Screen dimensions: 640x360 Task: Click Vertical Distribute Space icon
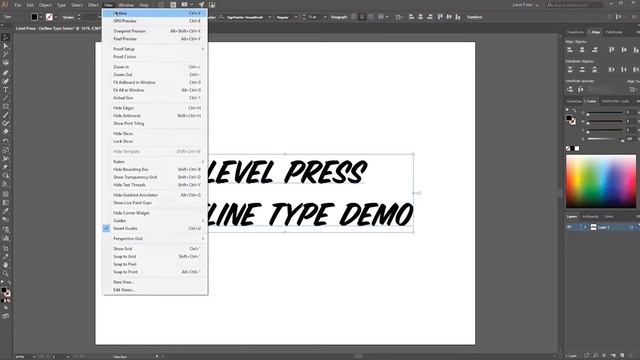pyautogui.click(x=570, y=89)
